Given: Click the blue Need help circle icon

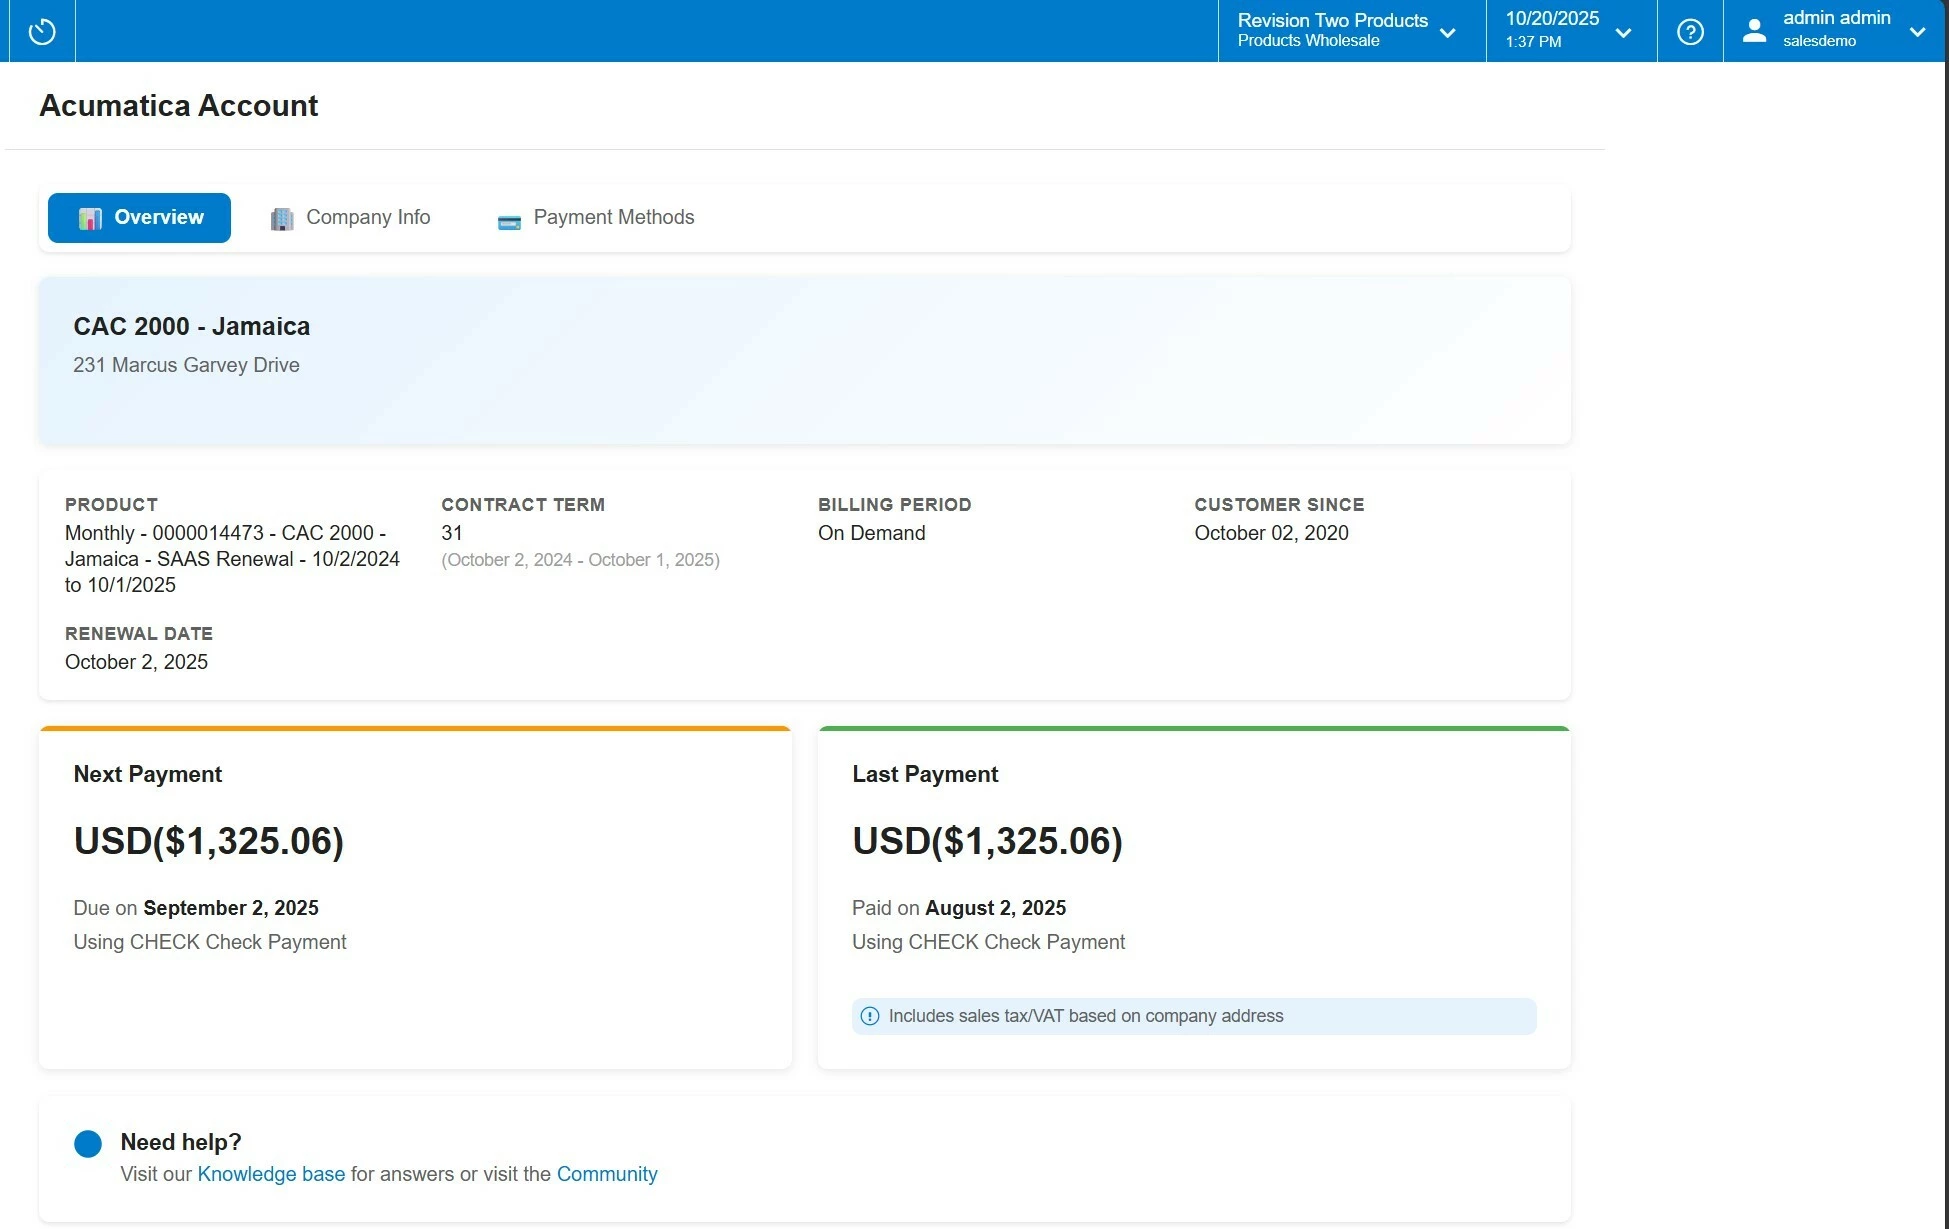Looking at the screenshot, I should coord(88,1144).
